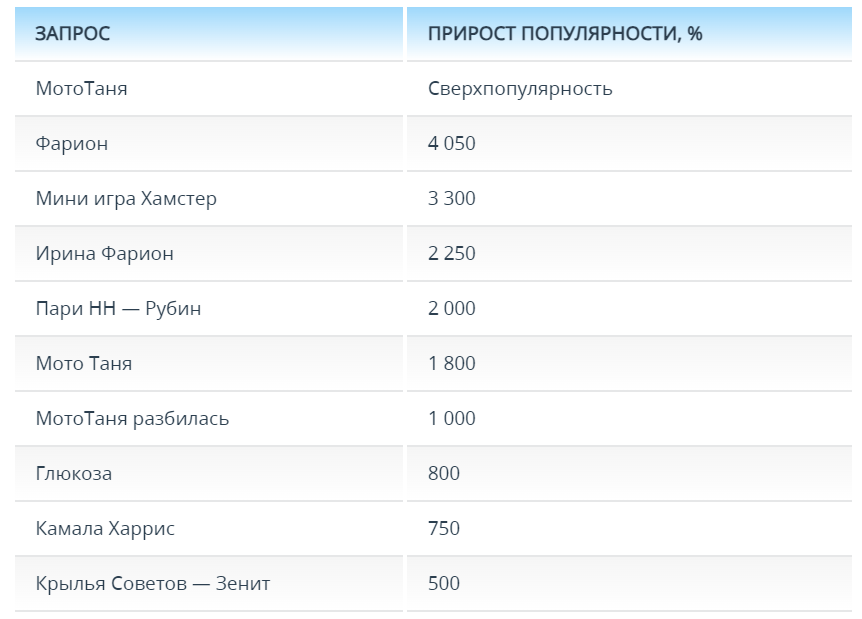Viewport: 862px width, 619px height.
Task: Click the 3 300 growth value
Action: tap(452, 198)
